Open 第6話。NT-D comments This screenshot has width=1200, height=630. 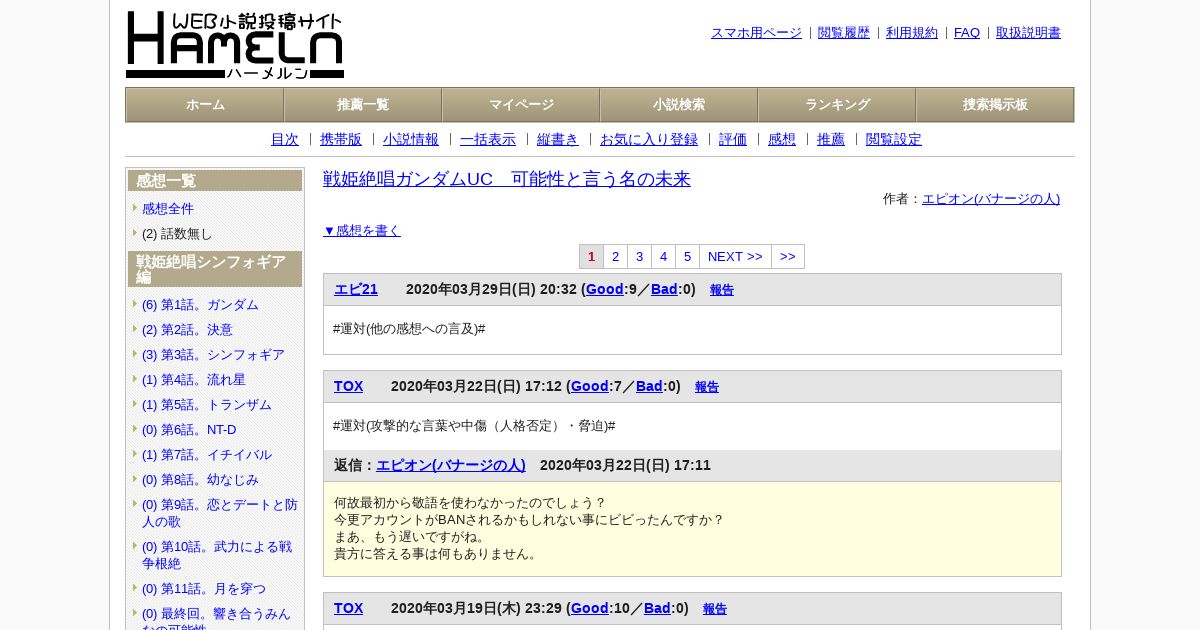pos(189,430)
